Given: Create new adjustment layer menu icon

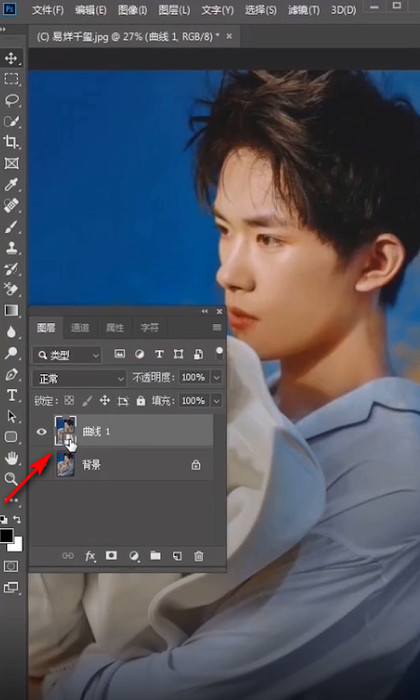Looking at the screenshot, I should pyautogui.click(x=133, y=556).
